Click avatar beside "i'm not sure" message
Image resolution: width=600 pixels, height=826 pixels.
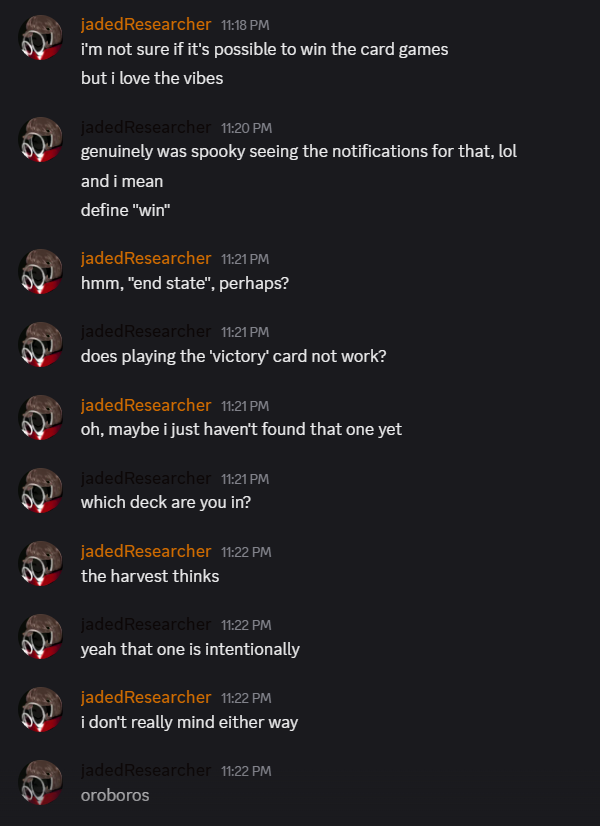41,37
